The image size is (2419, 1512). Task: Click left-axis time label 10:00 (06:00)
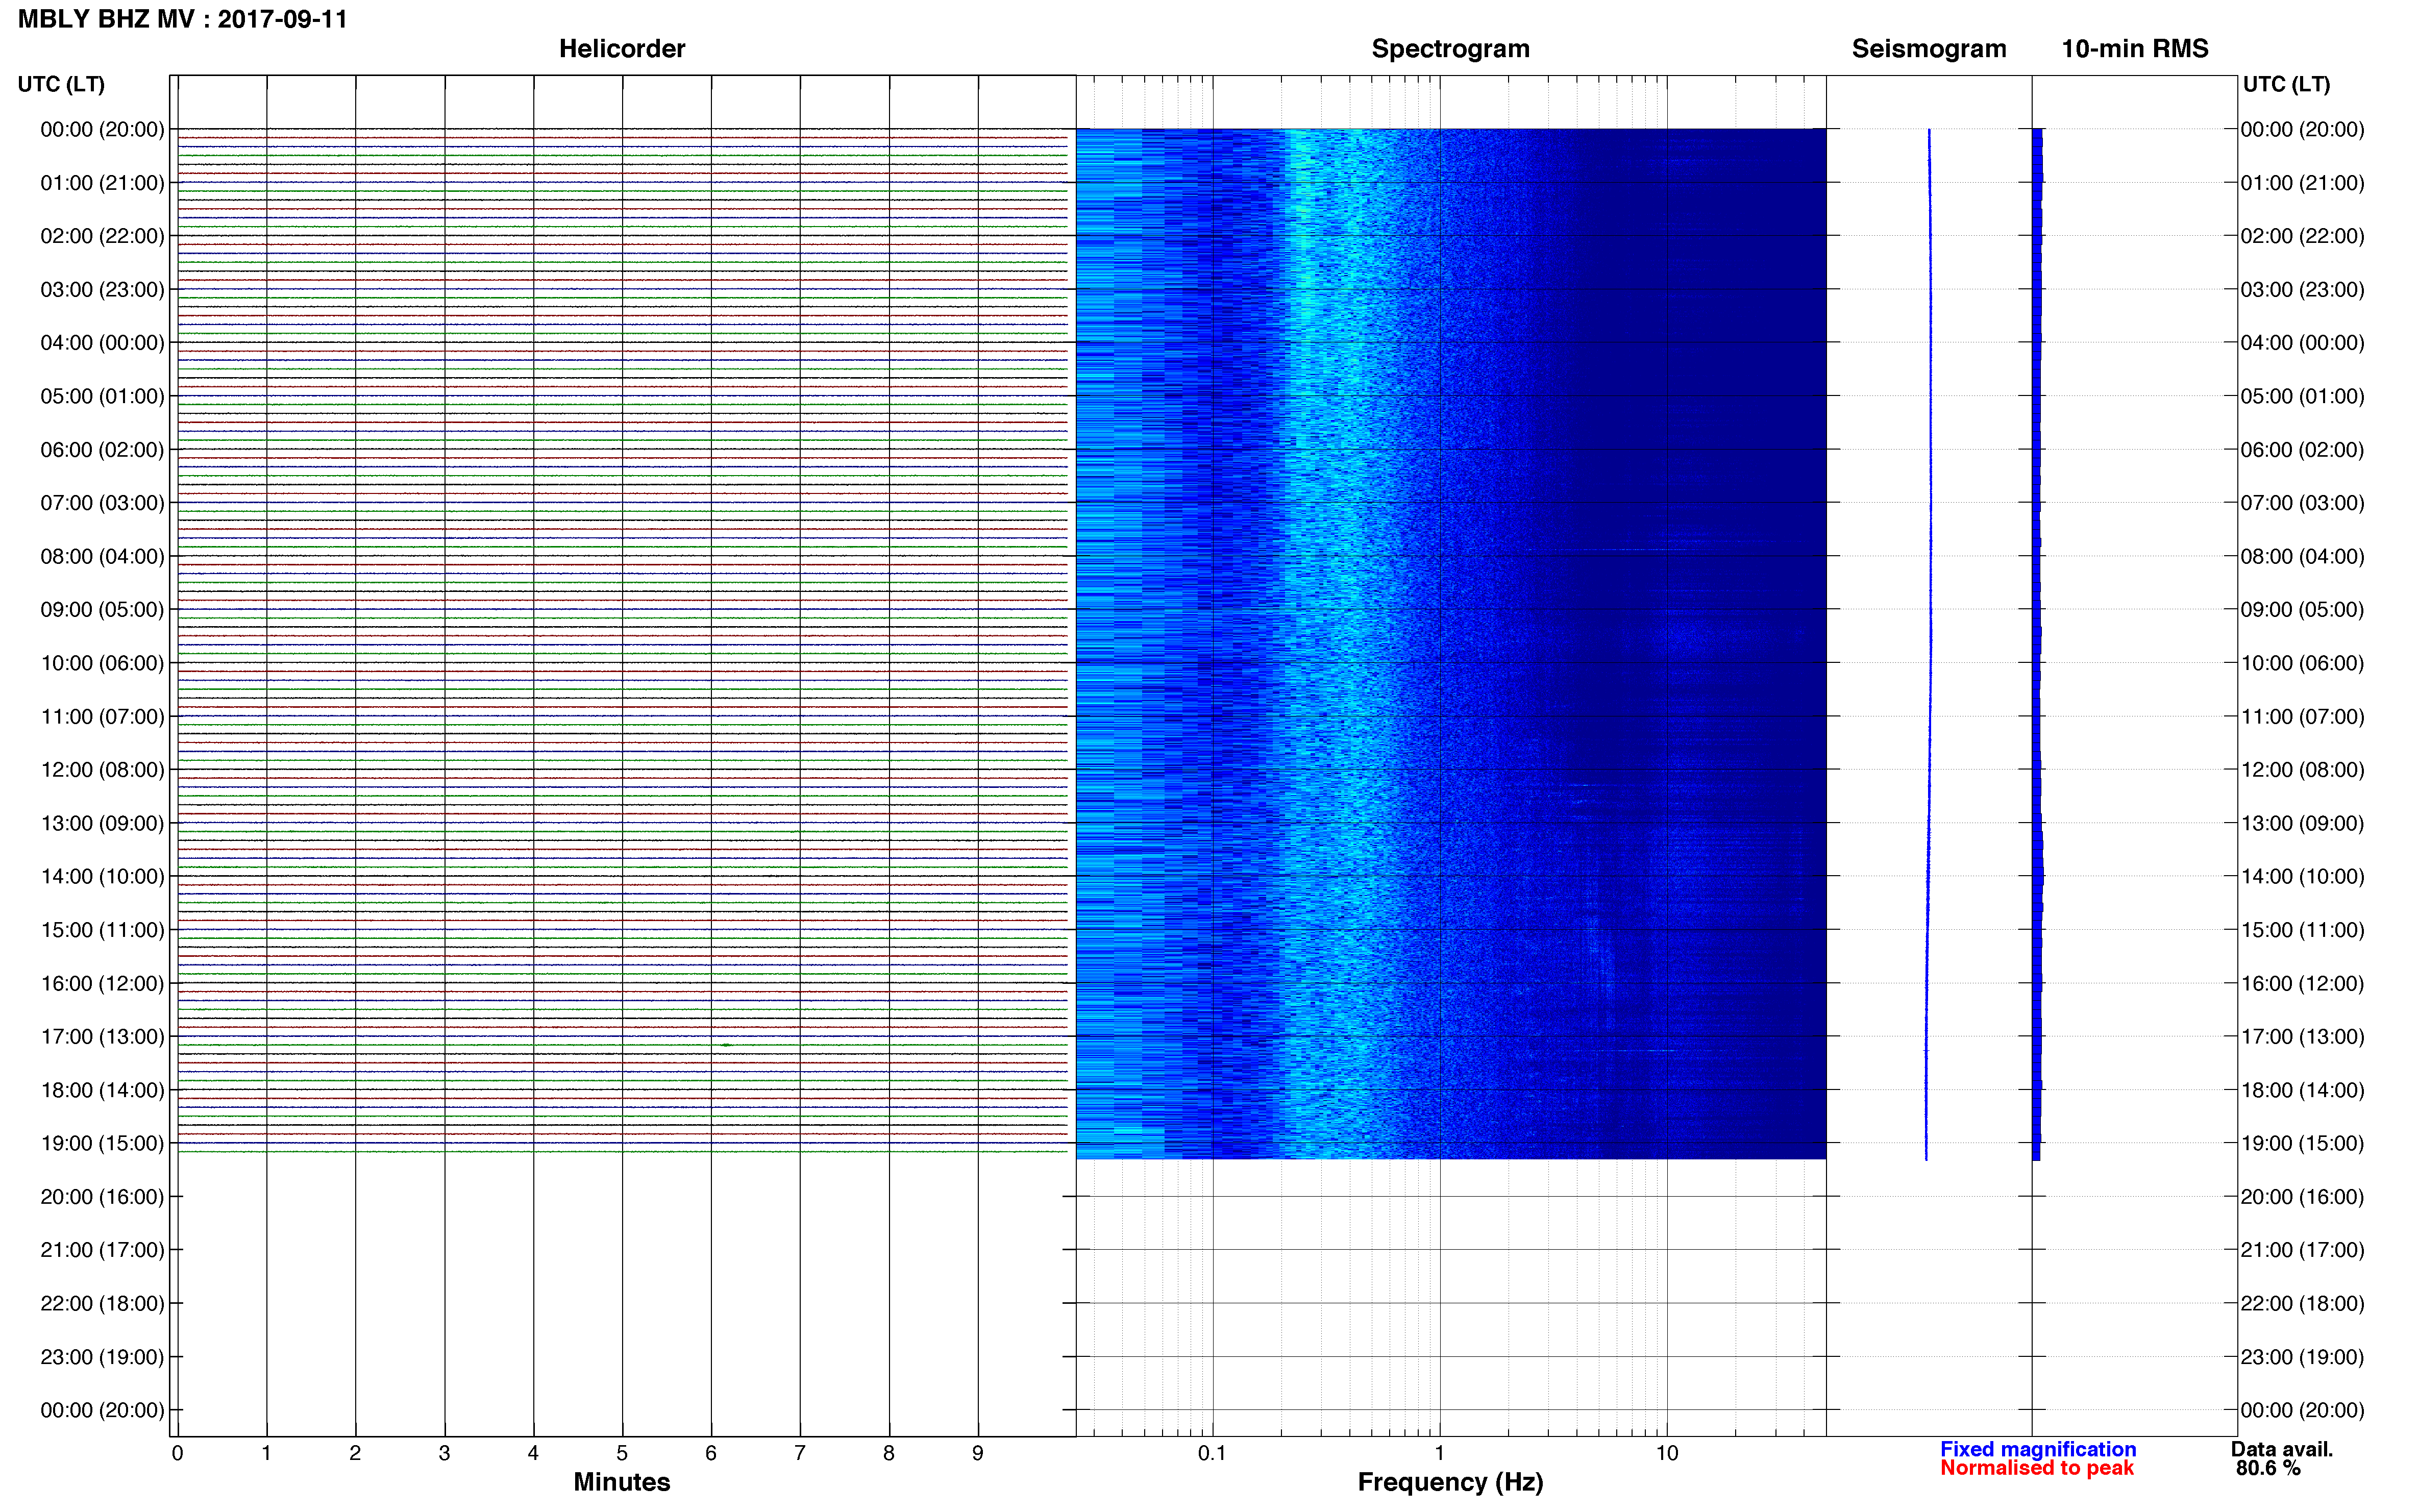point(102,663)
